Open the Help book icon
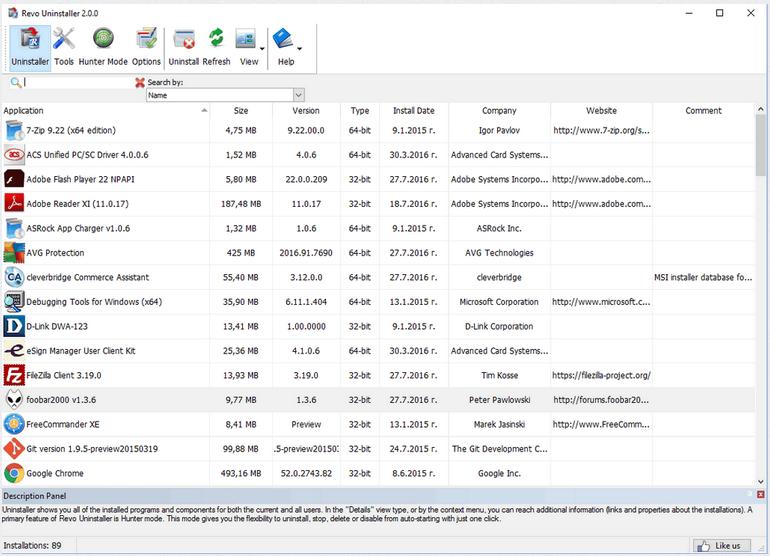Image resolution: width=770 pixels, height=556 pixels. 283,39
